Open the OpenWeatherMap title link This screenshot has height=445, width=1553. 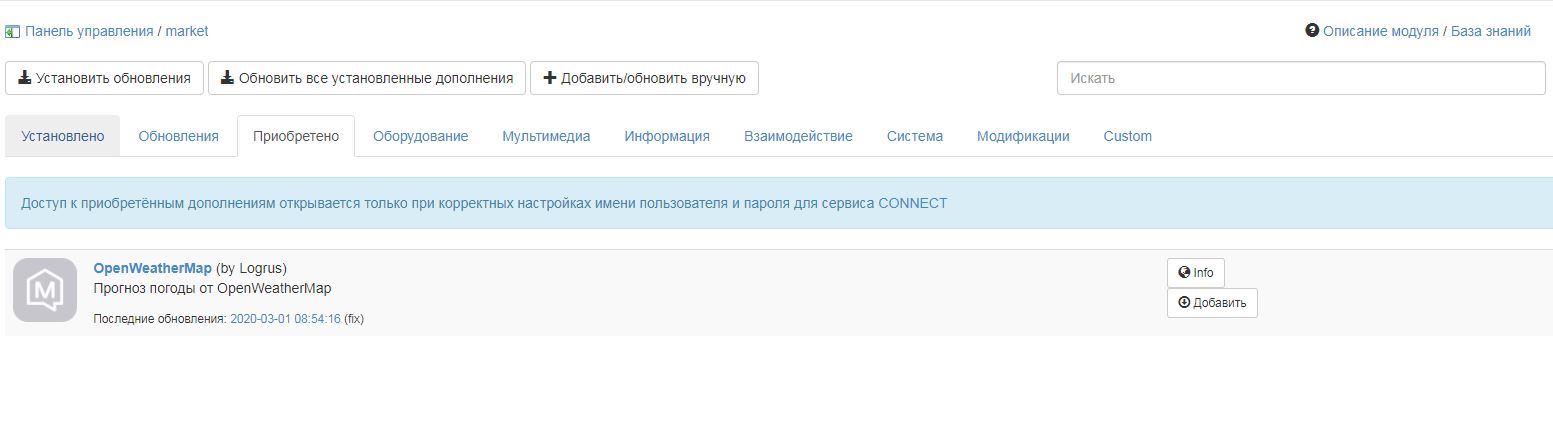point(152,268)
